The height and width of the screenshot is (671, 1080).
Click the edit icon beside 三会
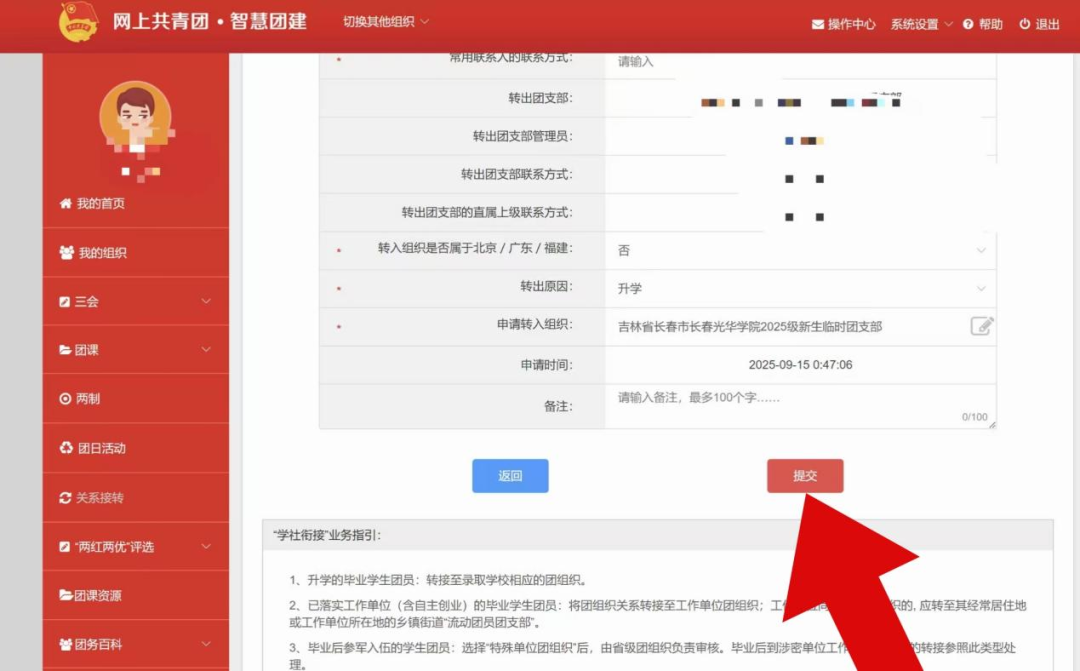click(x=65, y=302)
